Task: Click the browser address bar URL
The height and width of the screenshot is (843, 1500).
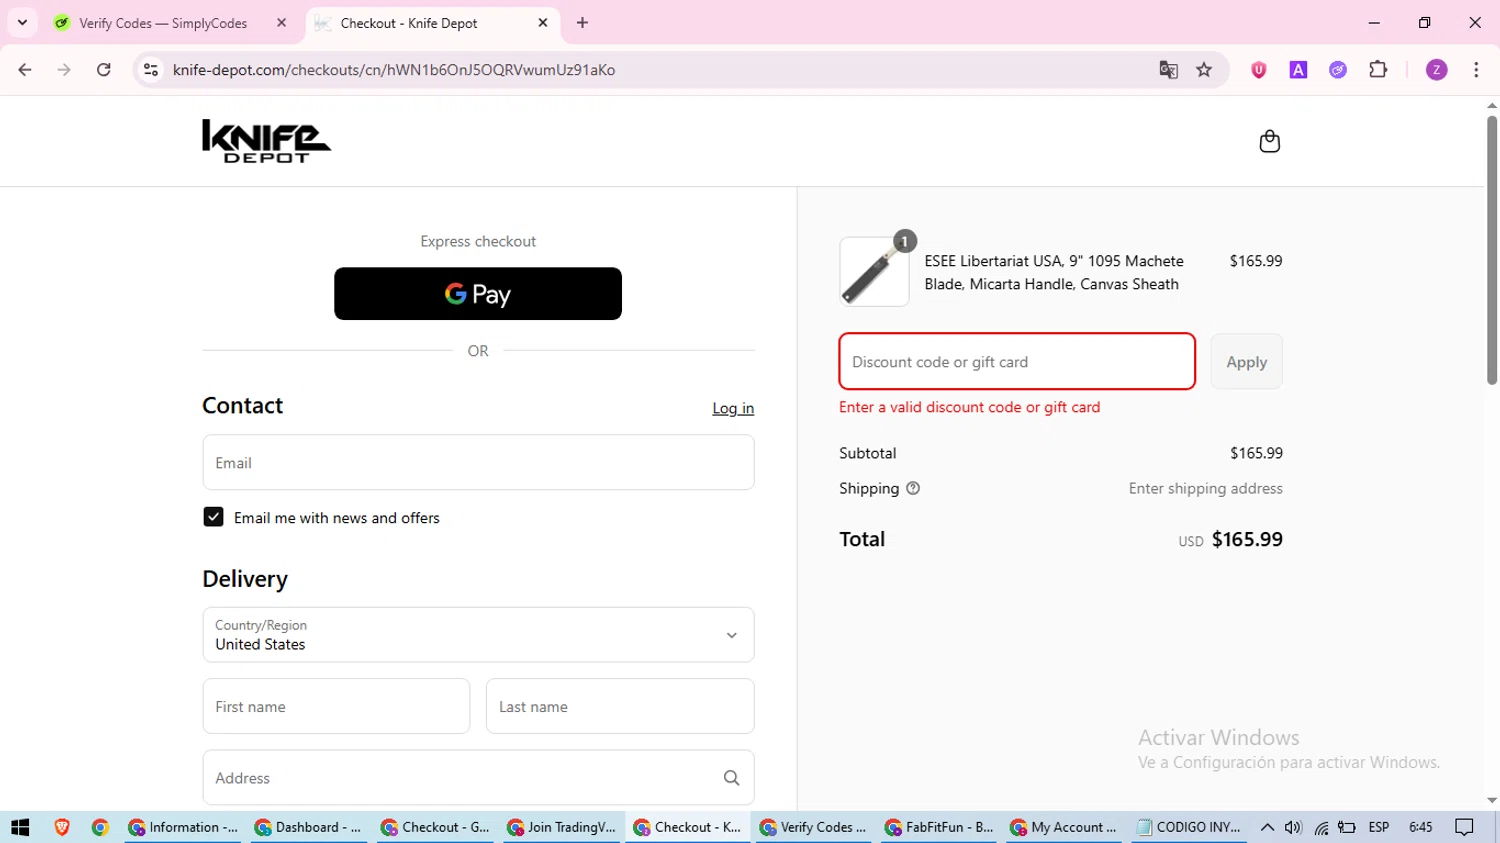Action: pyautogui.click(x=394, y=70)
